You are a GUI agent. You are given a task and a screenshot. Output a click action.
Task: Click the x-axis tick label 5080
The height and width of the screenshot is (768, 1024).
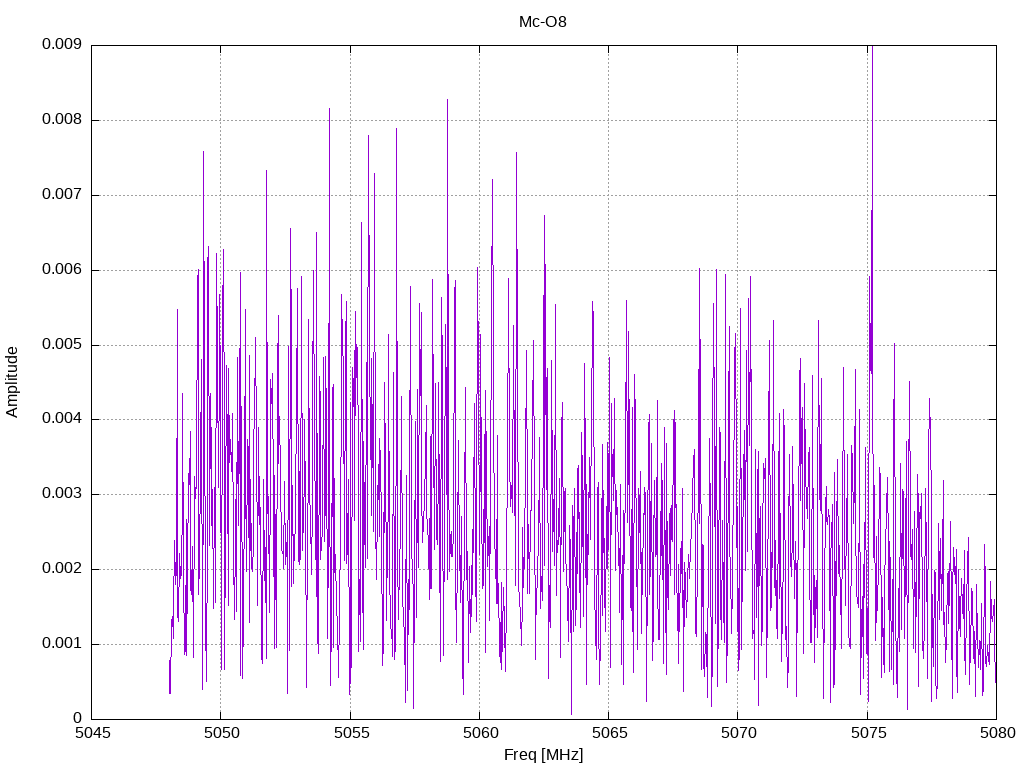[998, 733]
